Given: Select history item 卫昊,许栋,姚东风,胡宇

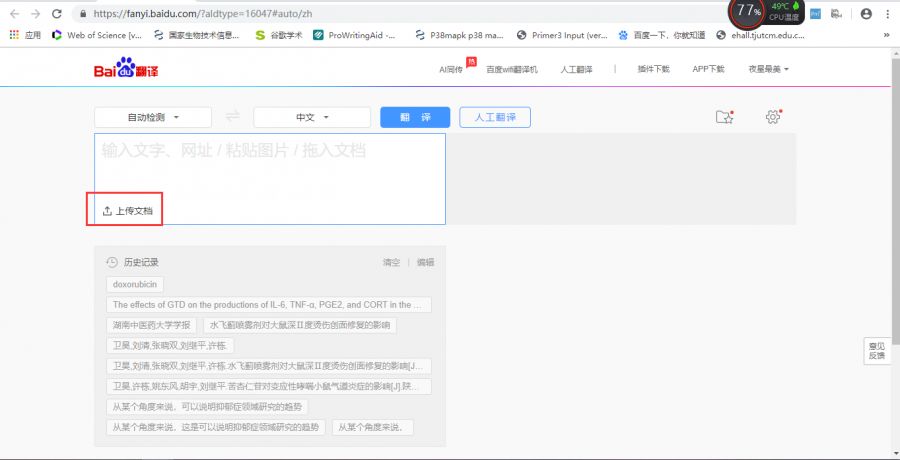Looking at the screenshot, I should [269, 386].
